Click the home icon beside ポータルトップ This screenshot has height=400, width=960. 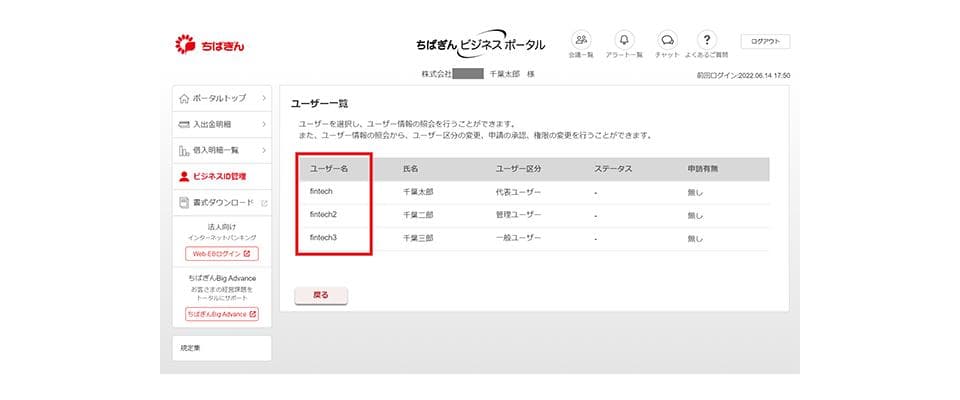click(x=183, y=98)
